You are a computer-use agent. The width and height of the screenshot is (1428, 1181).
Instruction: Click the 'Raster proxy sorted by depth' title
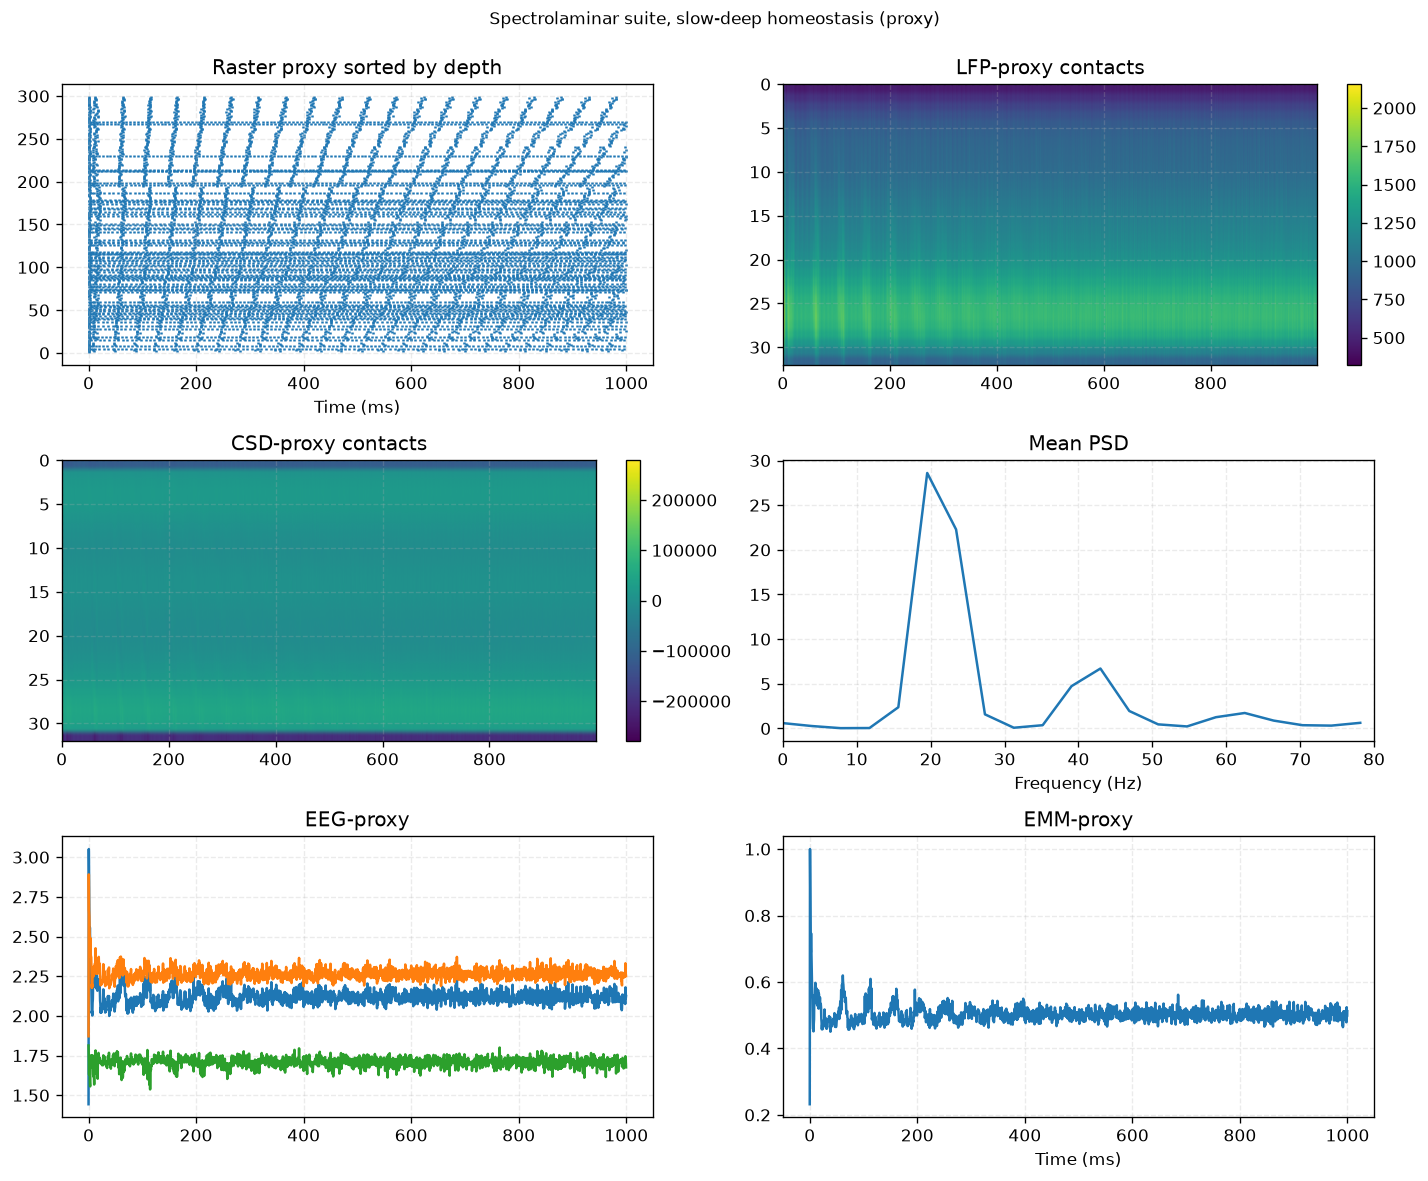tap(357, 68)
